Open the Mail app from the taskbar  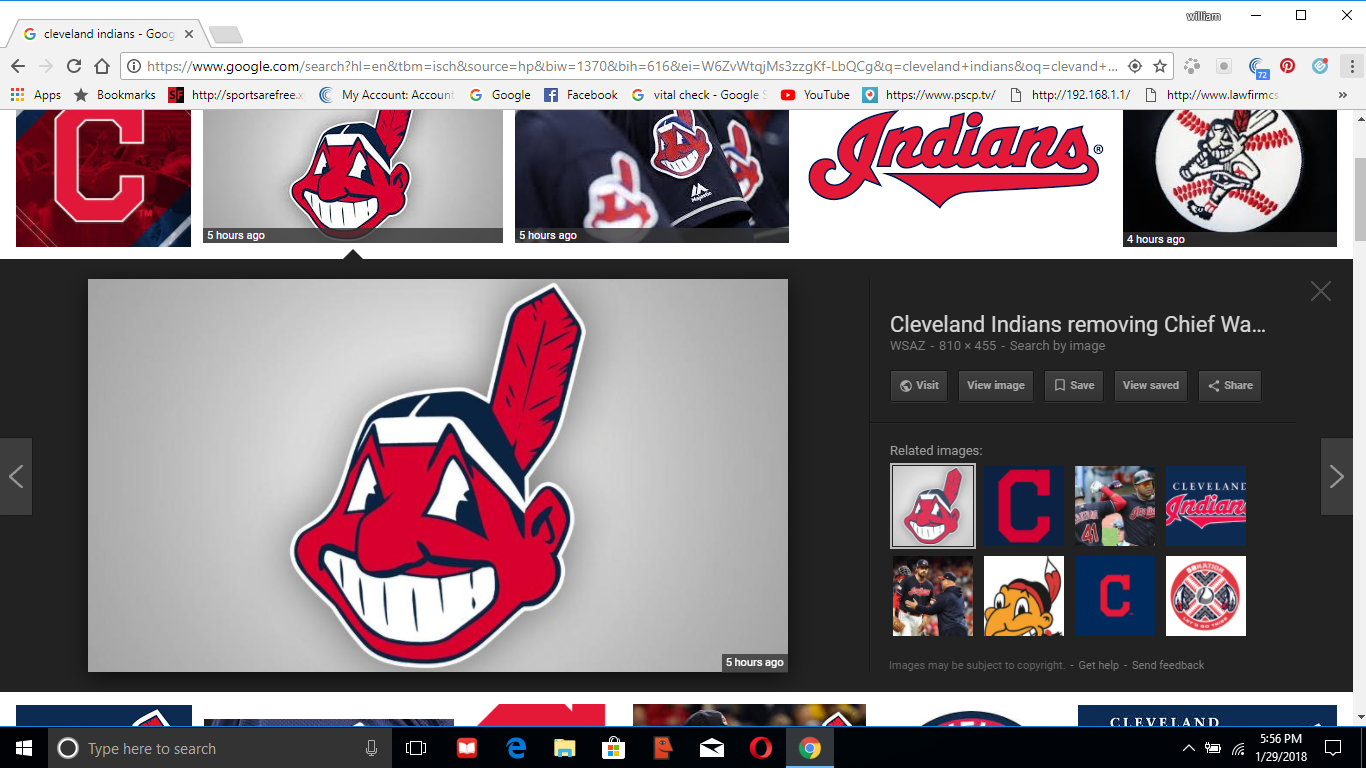712,748
